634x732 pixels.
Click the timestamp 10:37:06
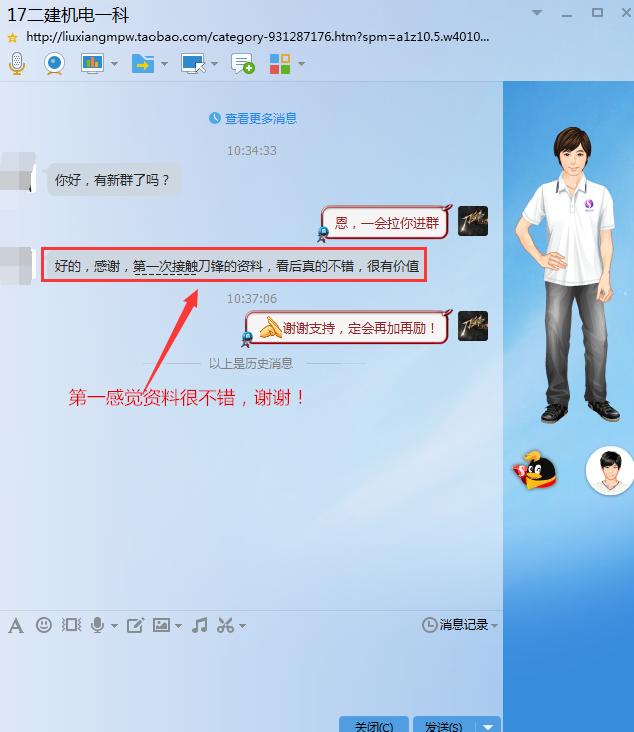tap(252, 299)
